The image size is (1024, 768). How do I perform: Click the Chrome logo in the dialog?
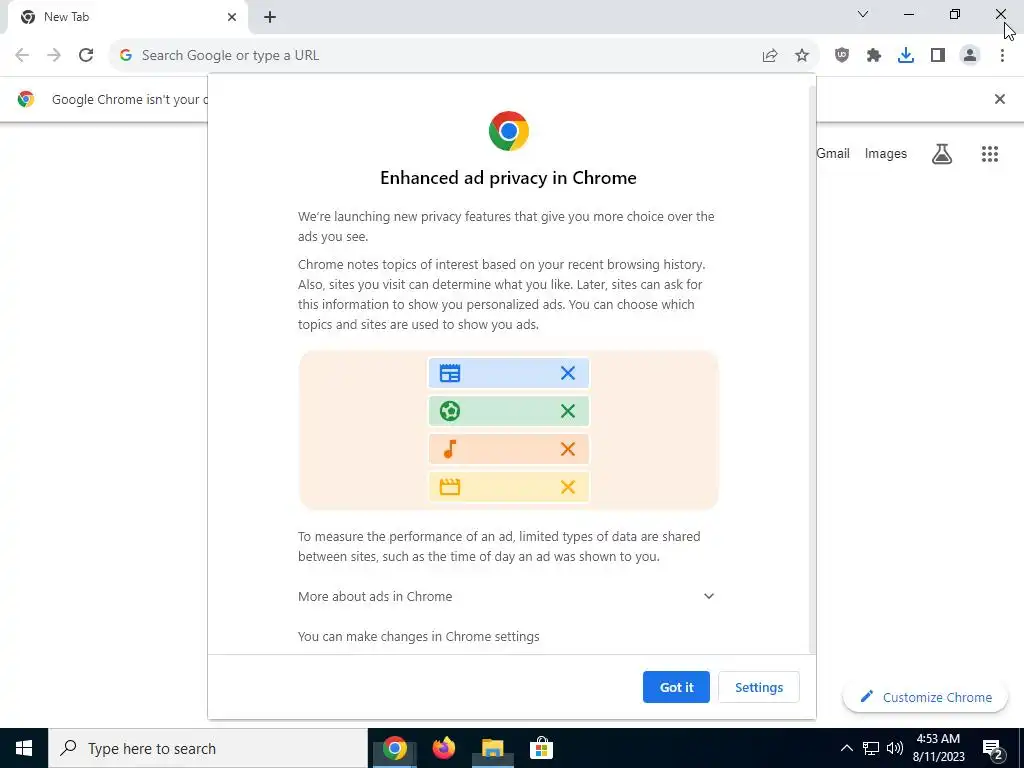[x=509, y=131]
